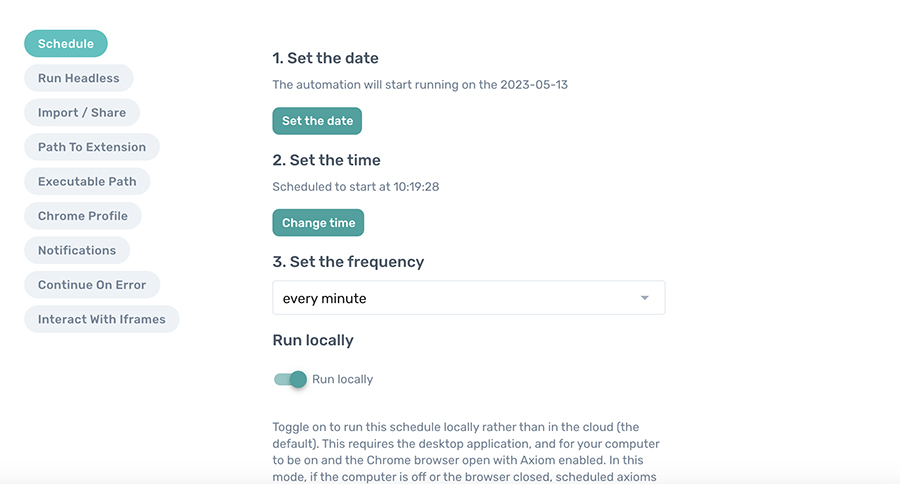Image resolution: width=900 pixels, height=484 pixels.
Task: Open the Import / Share section
Action: (82, 113)
